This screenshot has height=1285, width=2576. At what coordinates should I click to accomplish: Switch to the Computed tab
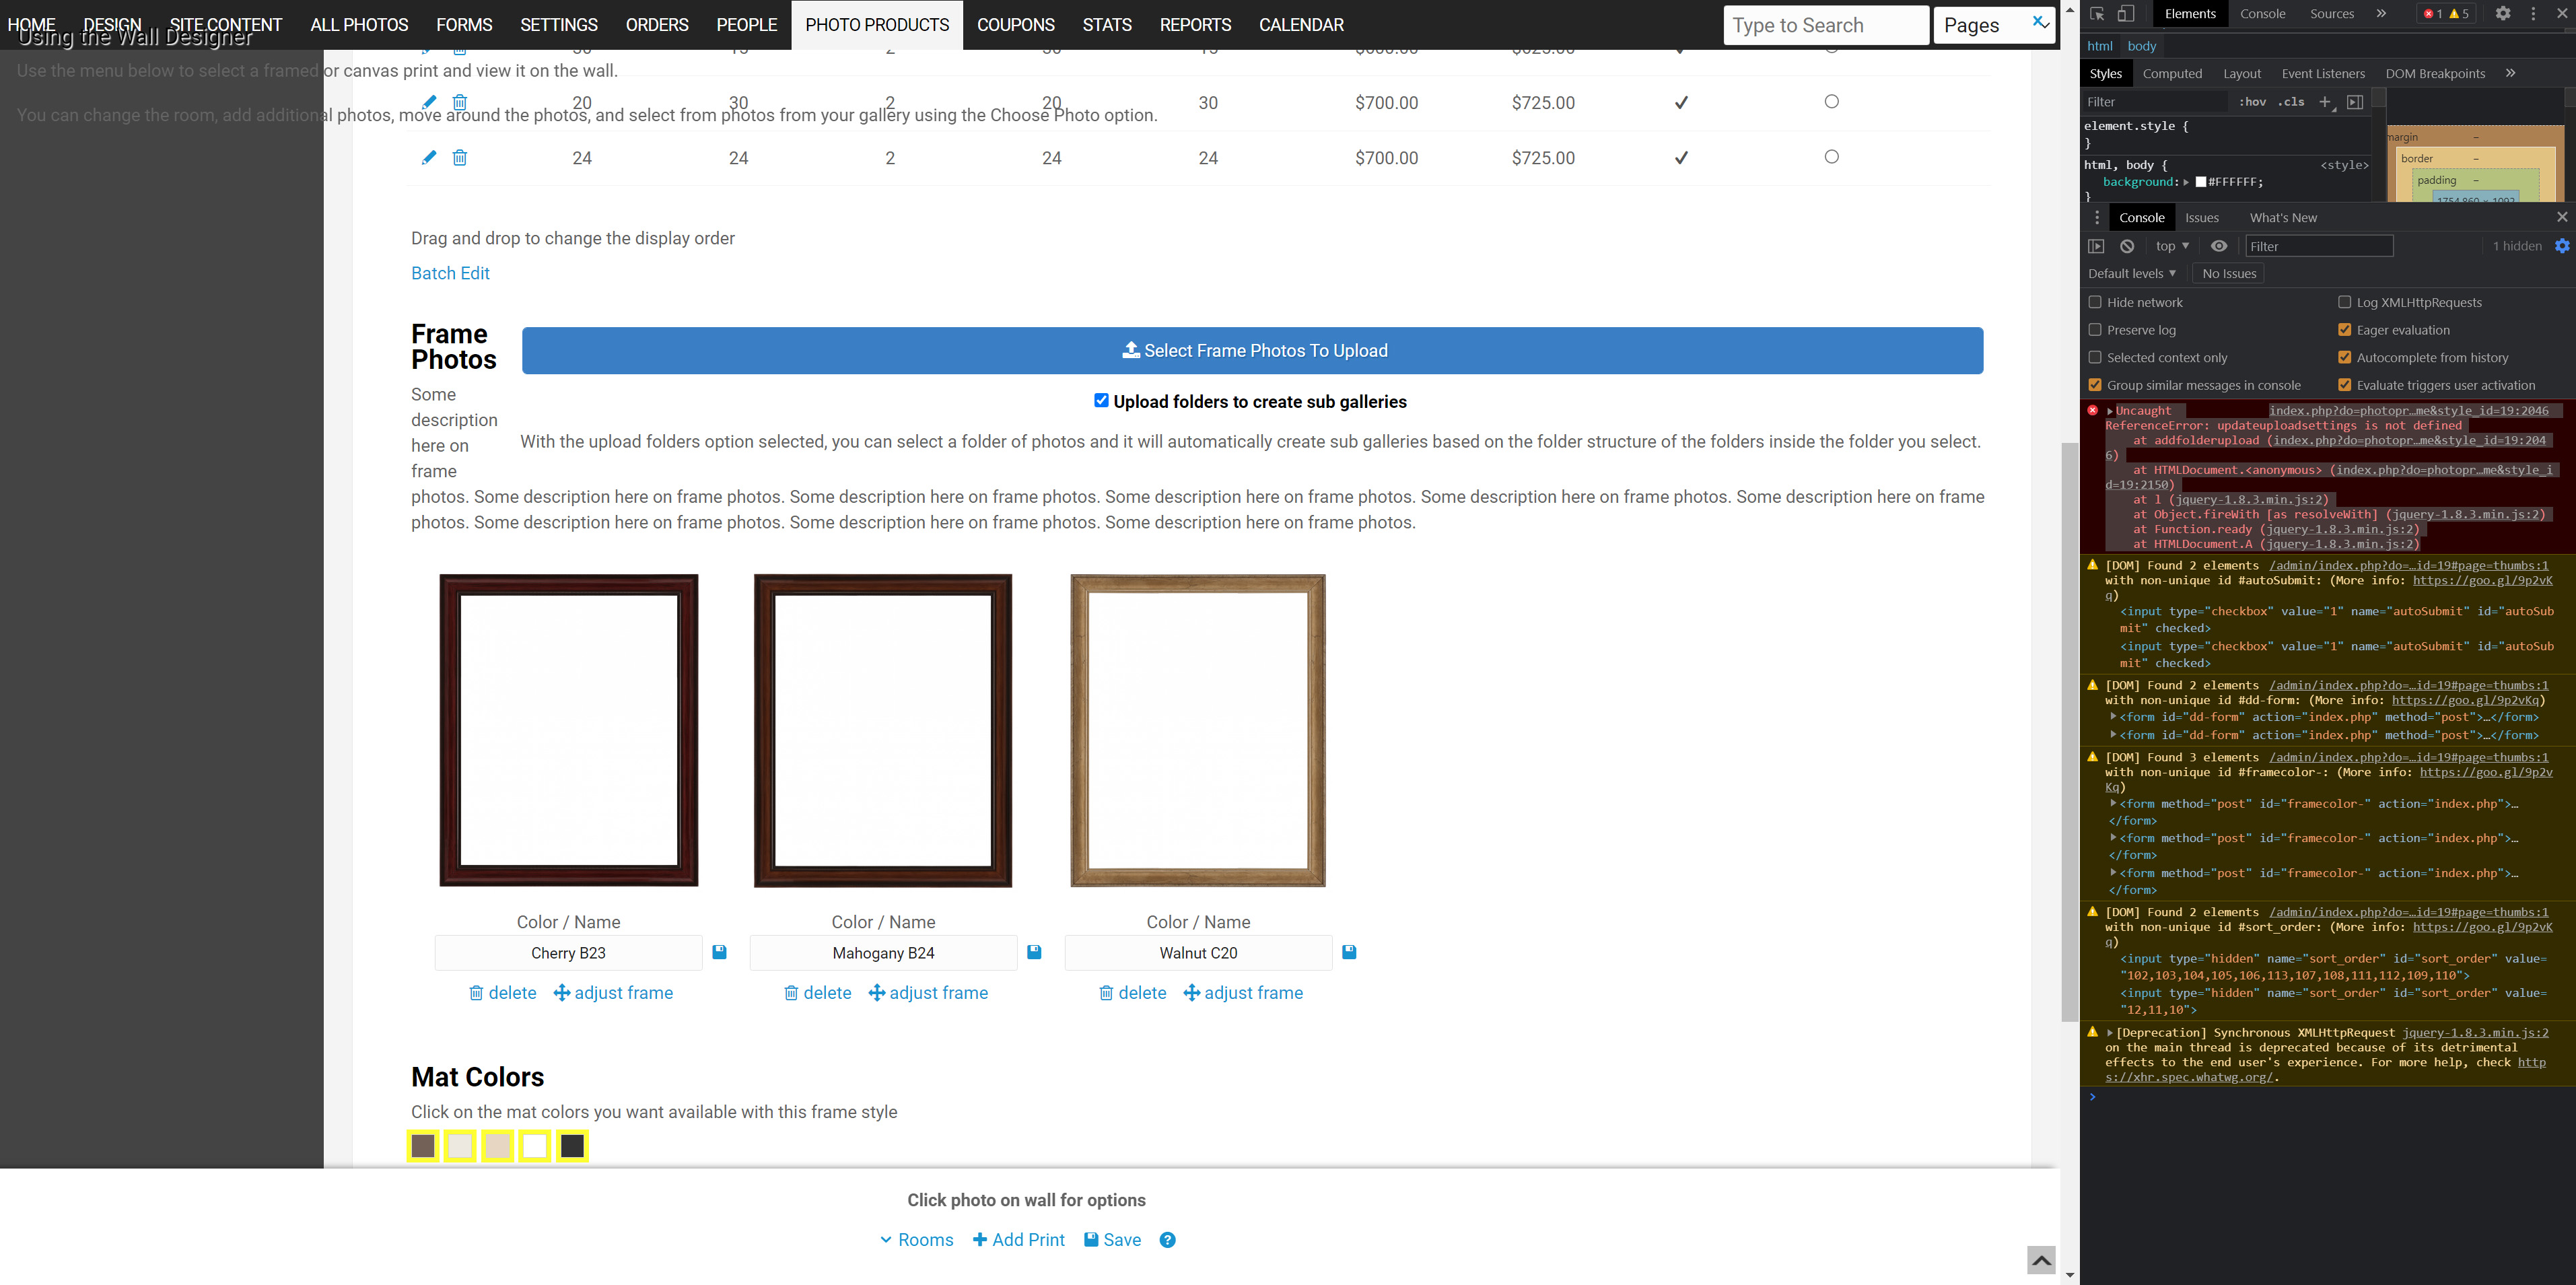pyautogui.click(x=2172, y=73)
